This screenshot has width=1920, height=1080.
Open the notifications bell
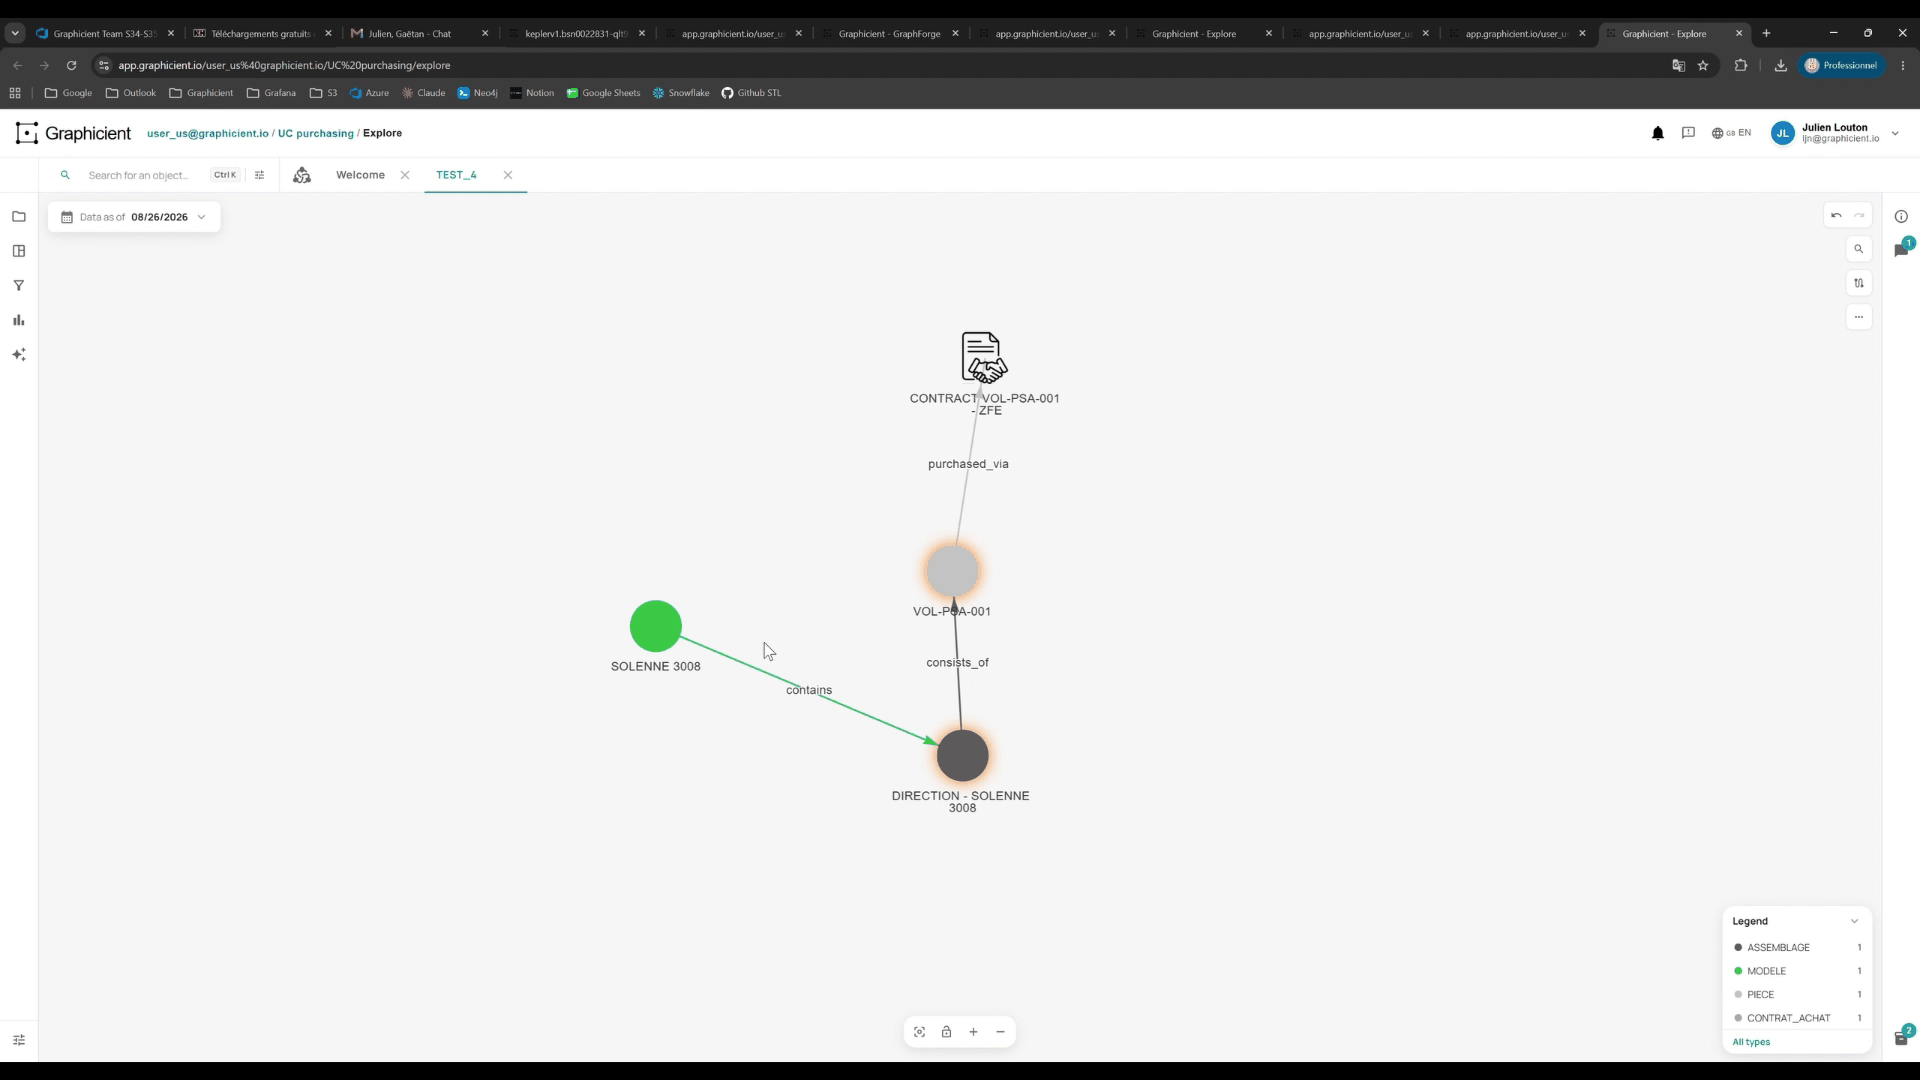1658,133
